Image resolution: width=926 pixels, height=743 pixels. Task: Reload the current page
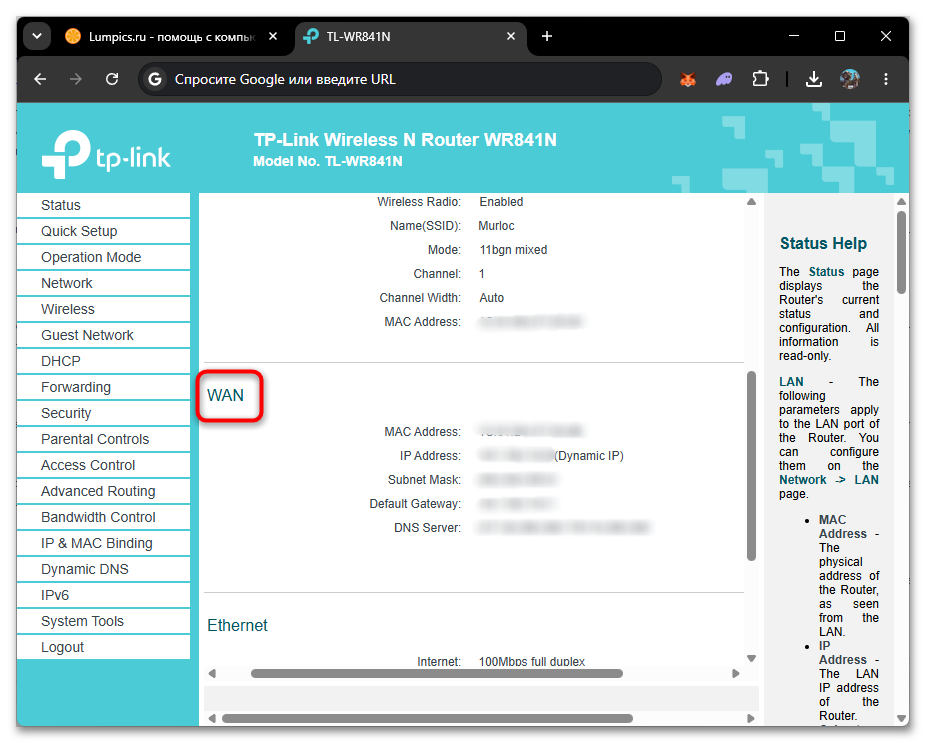(x=112, y=79)
